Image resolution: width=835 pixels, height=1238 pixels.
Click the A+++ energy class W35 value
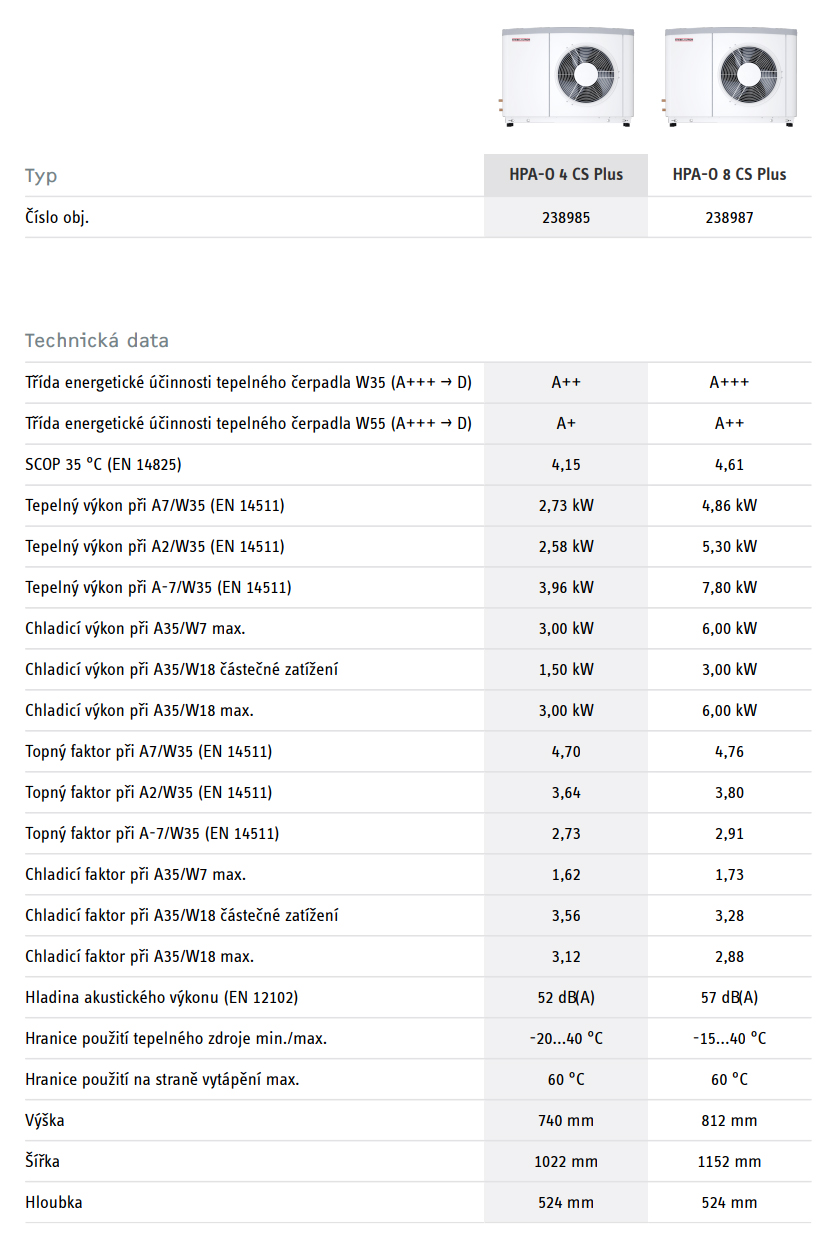(729, 383)
